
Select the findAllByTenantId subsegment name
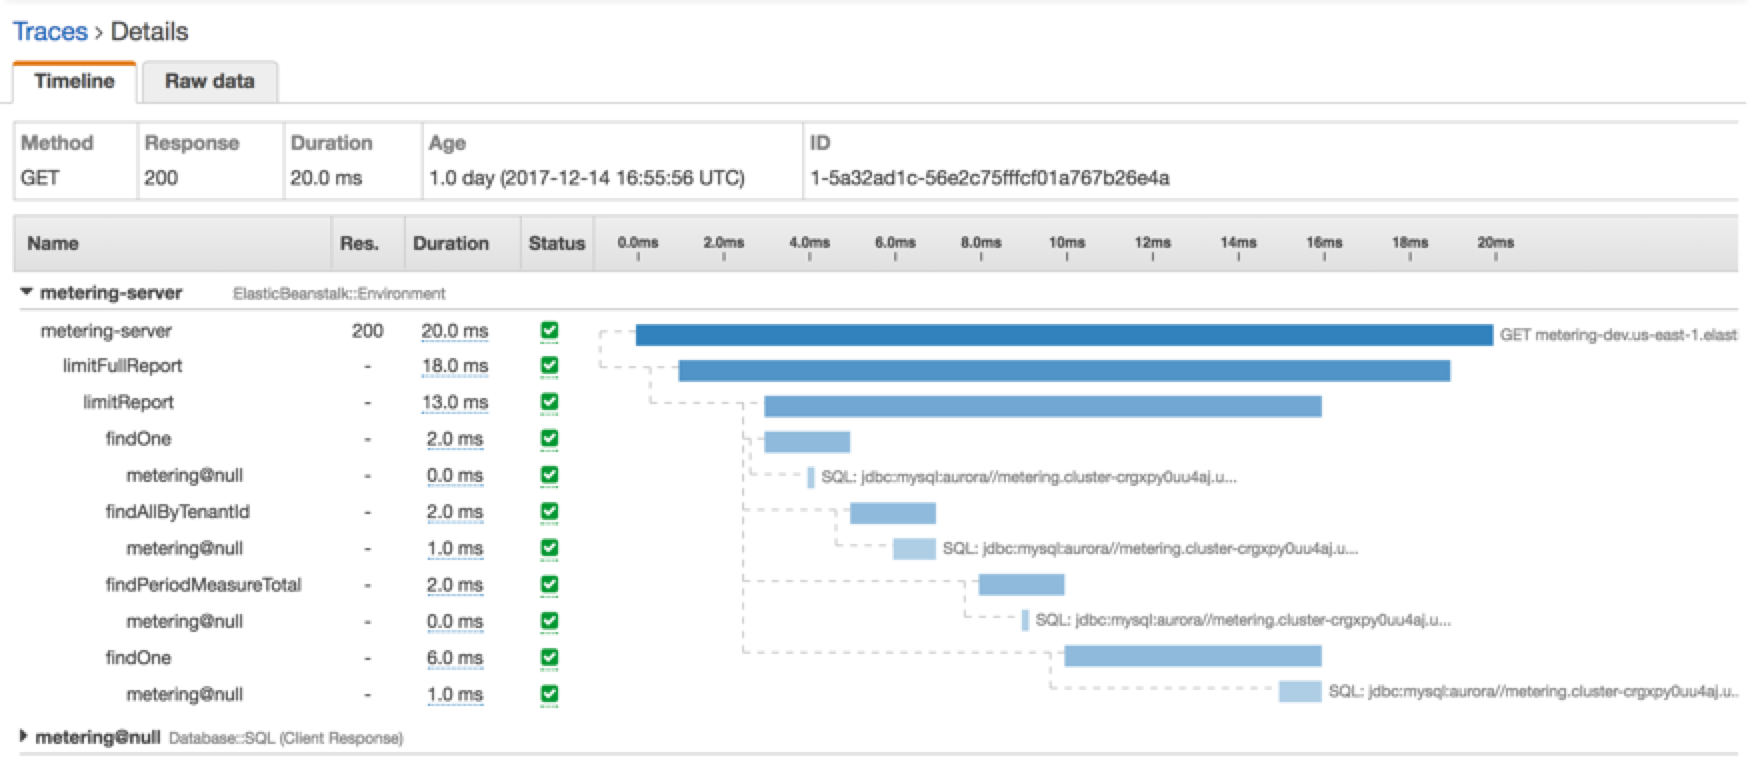click(x=177, y=512)
